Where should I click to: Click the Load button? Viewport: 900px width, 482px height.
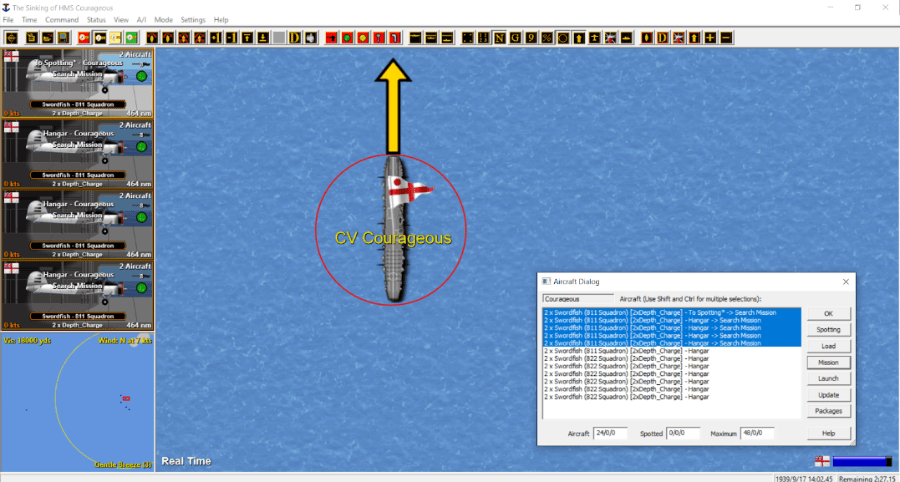[x=828, y=346]
